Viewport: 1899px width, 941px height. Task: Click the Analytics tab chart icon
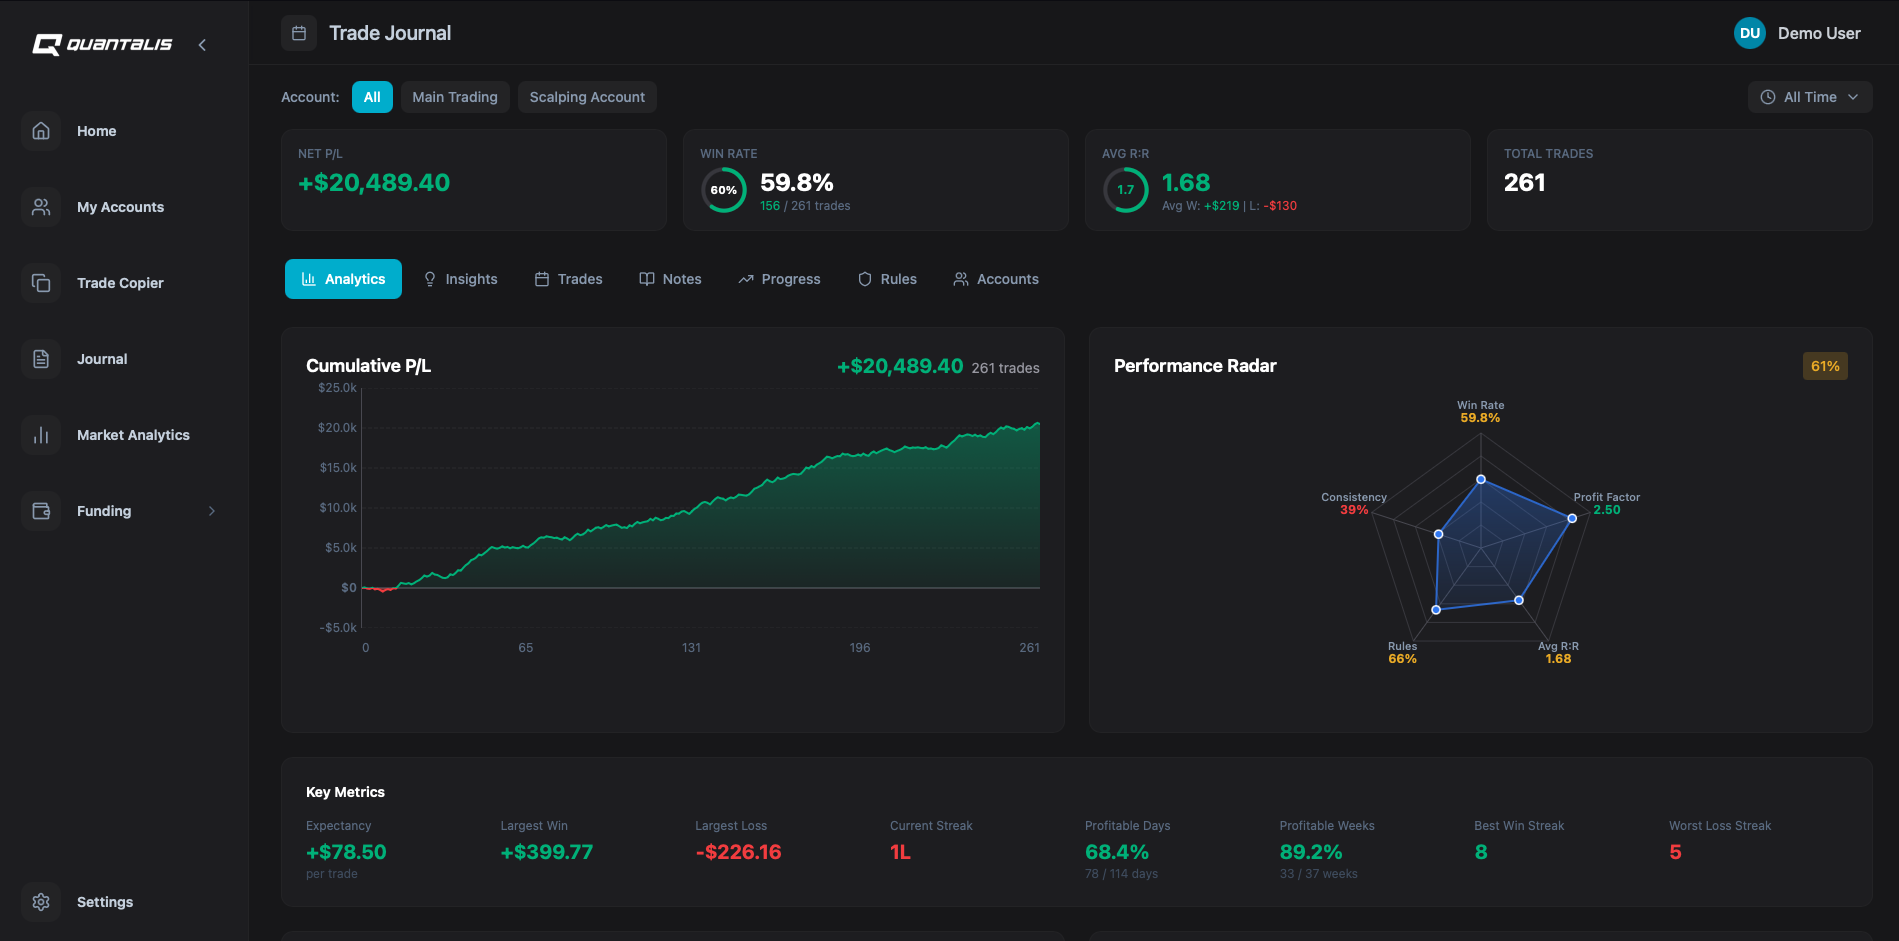[x=309, y=279]
